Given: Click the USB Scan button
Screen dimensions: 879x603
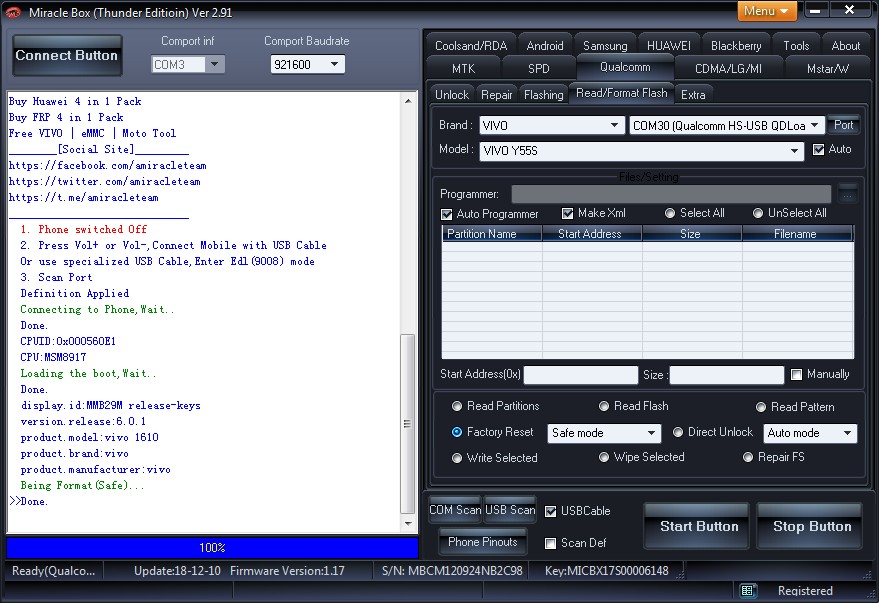Looking at the screenshot, I should tap(510, 510).
